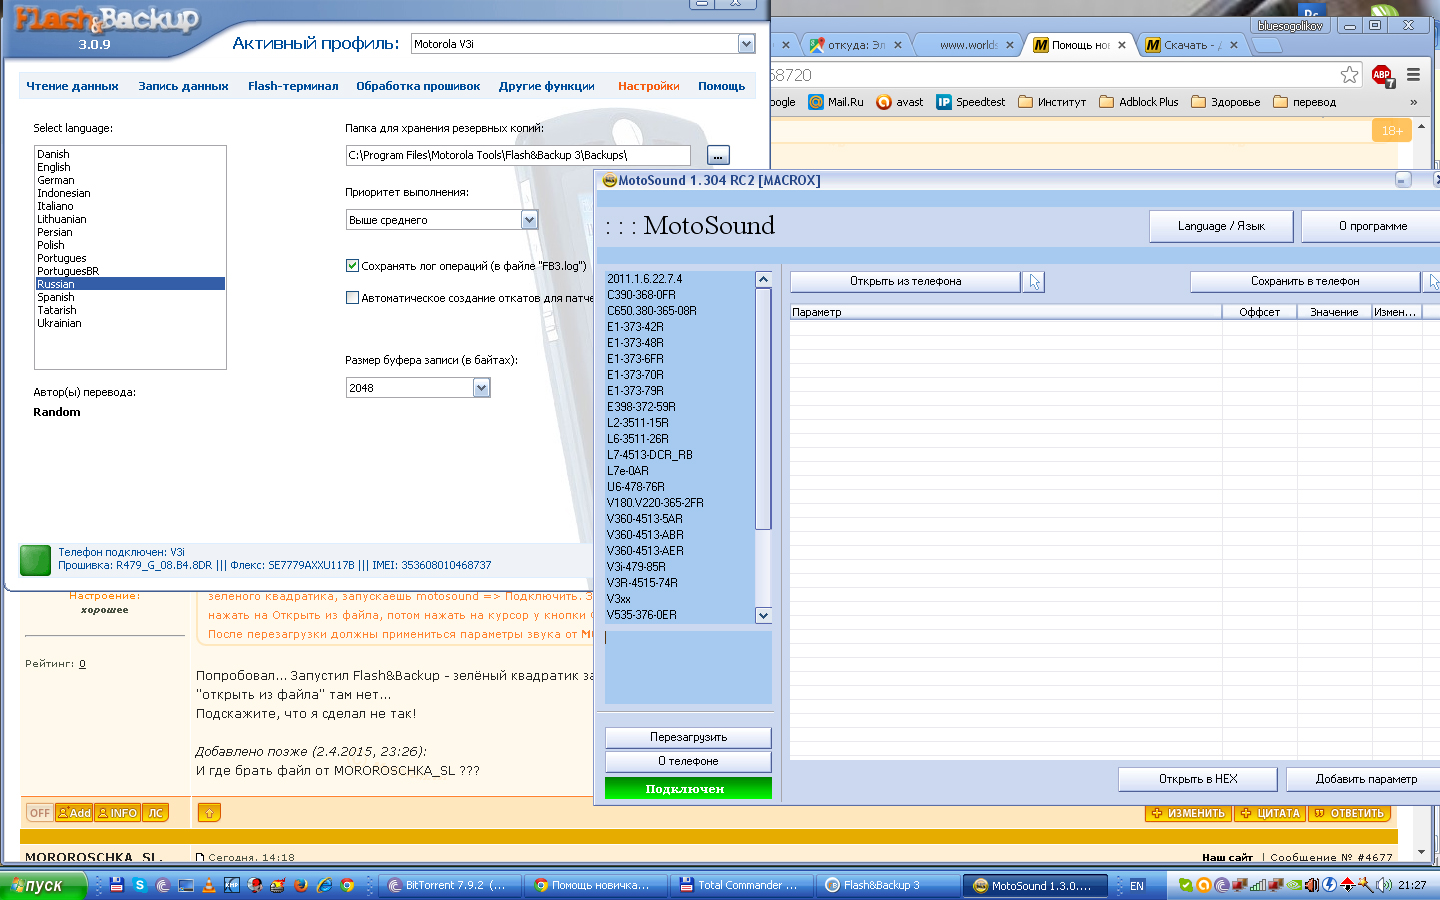Open Помощь menu in Flash&Backup
This screenshot has height=900, width=1440.
coord(722,86)
